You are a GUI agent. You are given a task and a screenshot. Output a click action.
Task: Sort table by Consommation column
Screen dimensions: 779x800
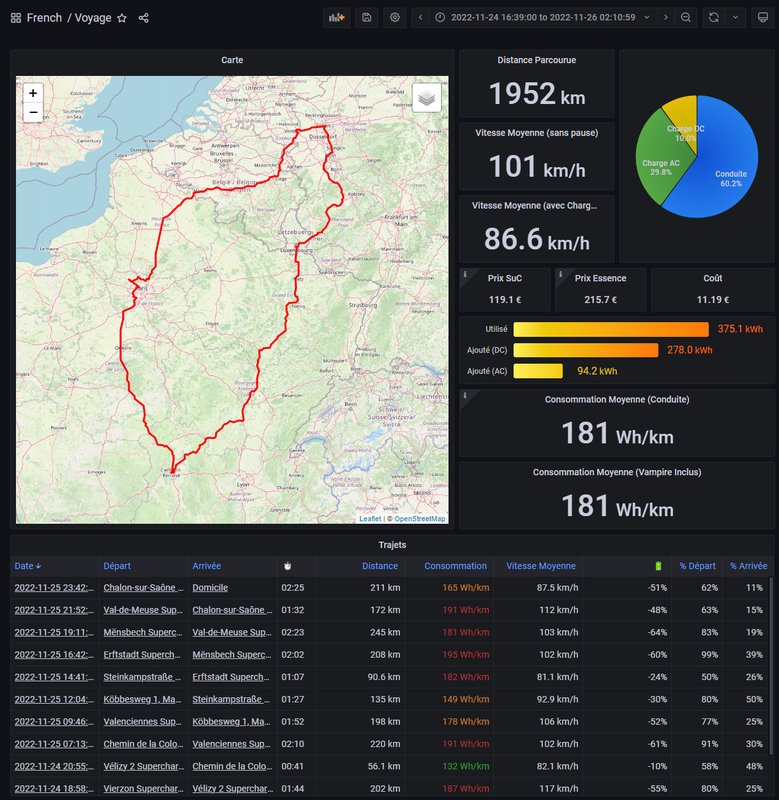[456, 566]
